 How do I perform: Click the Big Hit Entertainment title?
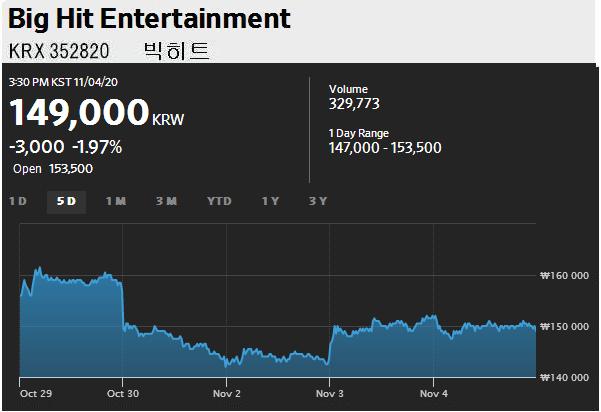click(150, 19)
